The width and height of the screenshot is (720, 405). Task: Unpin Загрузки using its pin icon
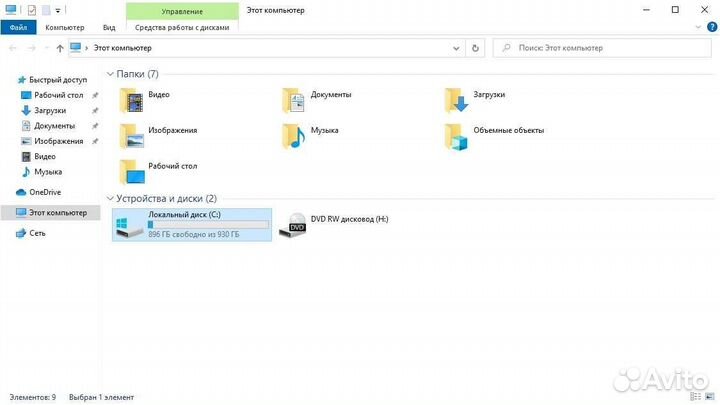(95, 111)
